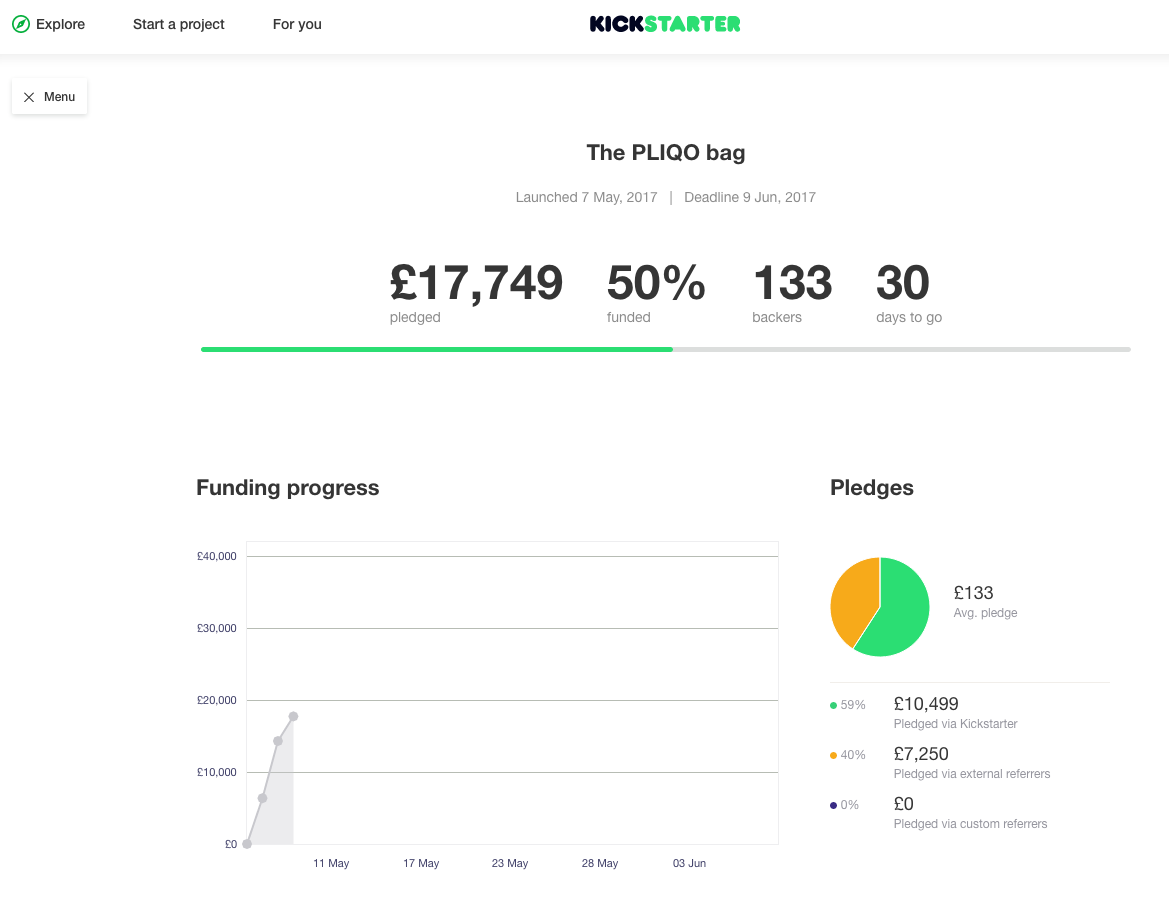Click the purple dot beside 0%
1169x923 pixels.
[x=834, y=805]
